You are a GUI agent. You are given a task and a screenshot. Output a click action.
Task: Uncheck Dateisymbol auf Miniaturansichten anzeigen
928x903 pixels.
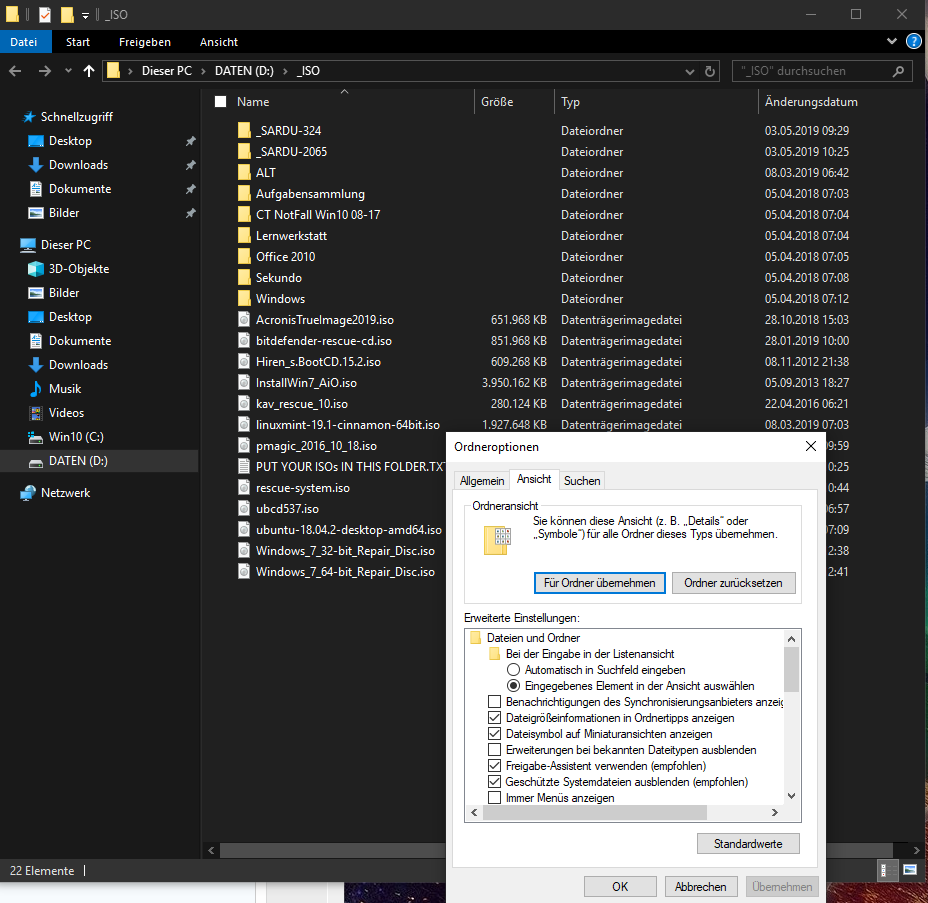pos(495,734)
